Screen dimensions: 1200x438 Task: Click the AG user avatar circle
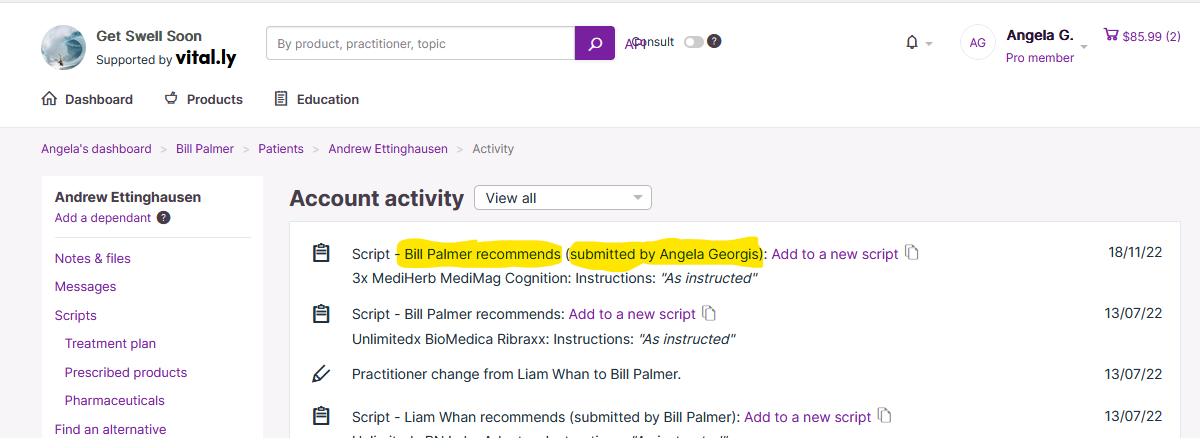pos(977,42)
